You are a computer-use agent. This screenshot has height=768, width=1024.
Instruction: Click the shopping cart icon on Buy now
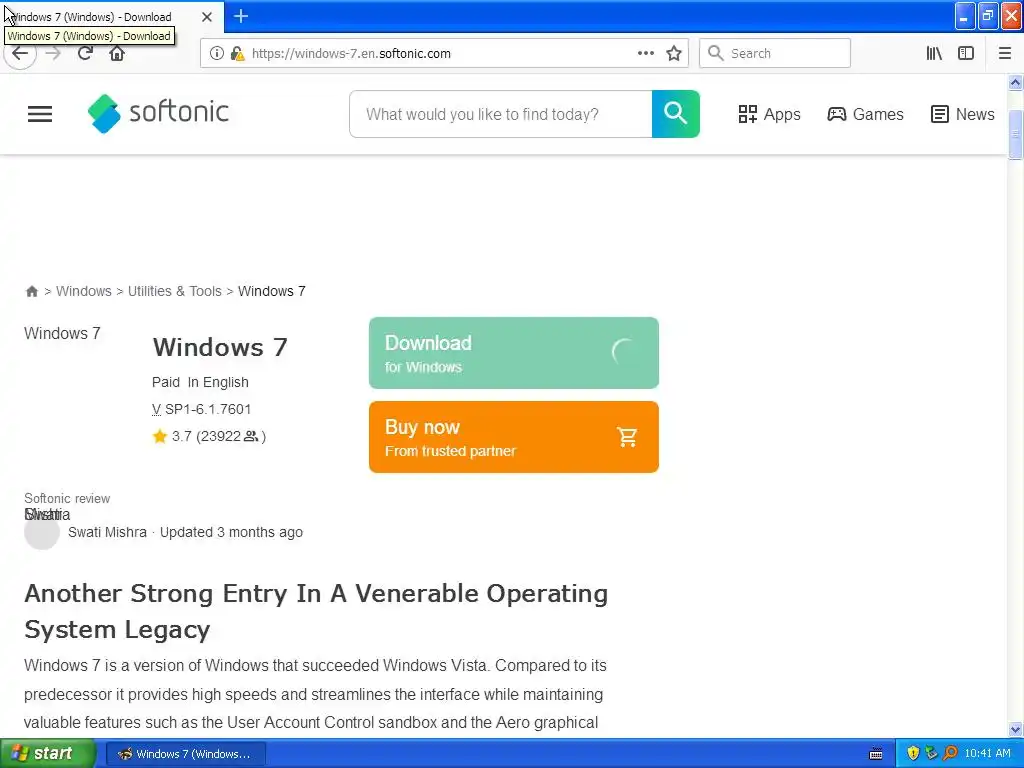pyautogui.click(x=627, y=437)
